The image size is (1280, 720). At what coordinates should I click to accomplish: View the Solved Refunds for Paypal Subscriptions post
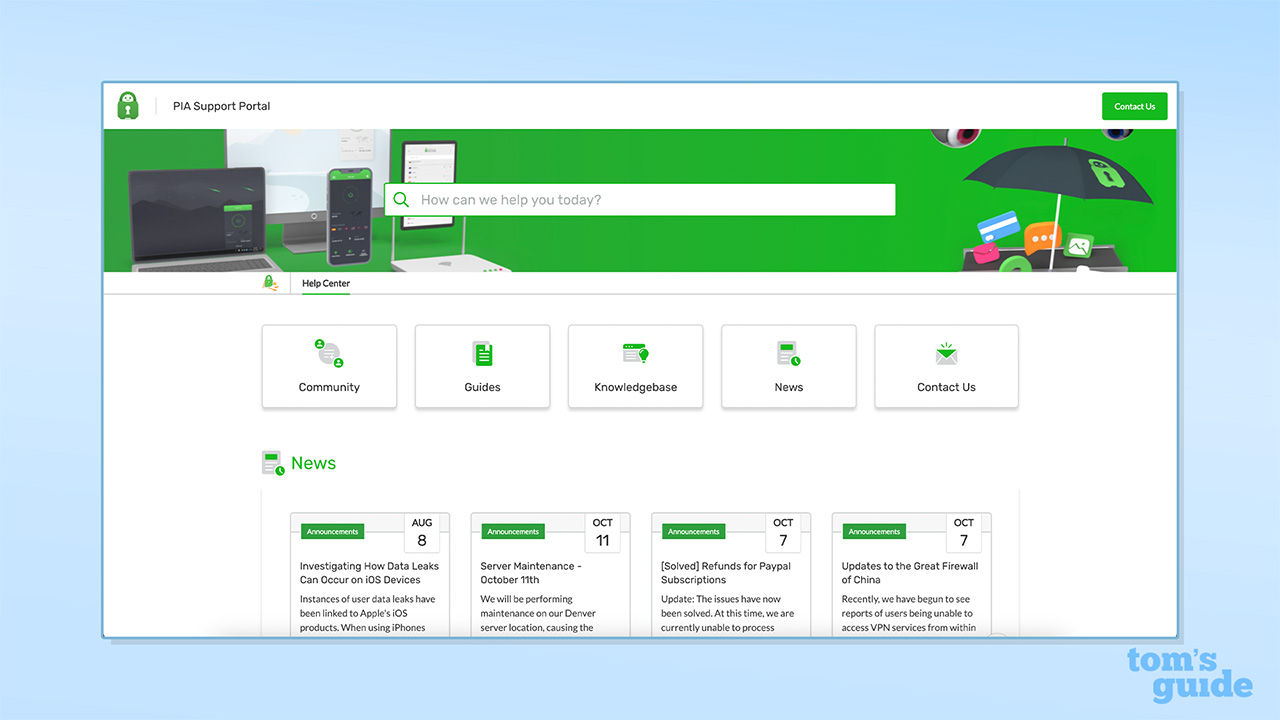(725, 572)
